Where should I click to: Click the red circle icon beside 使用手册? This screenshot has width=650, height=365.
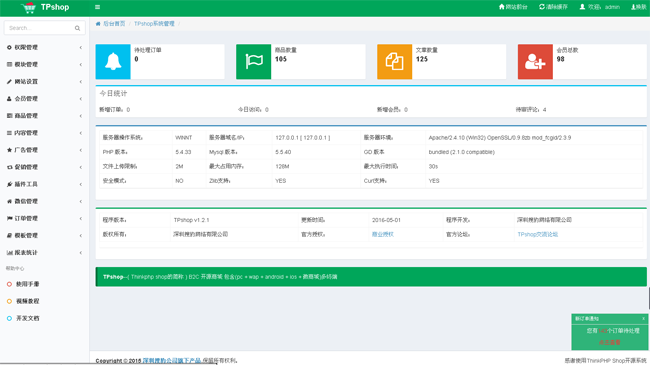pyautogui.click(x=9, y=284)
